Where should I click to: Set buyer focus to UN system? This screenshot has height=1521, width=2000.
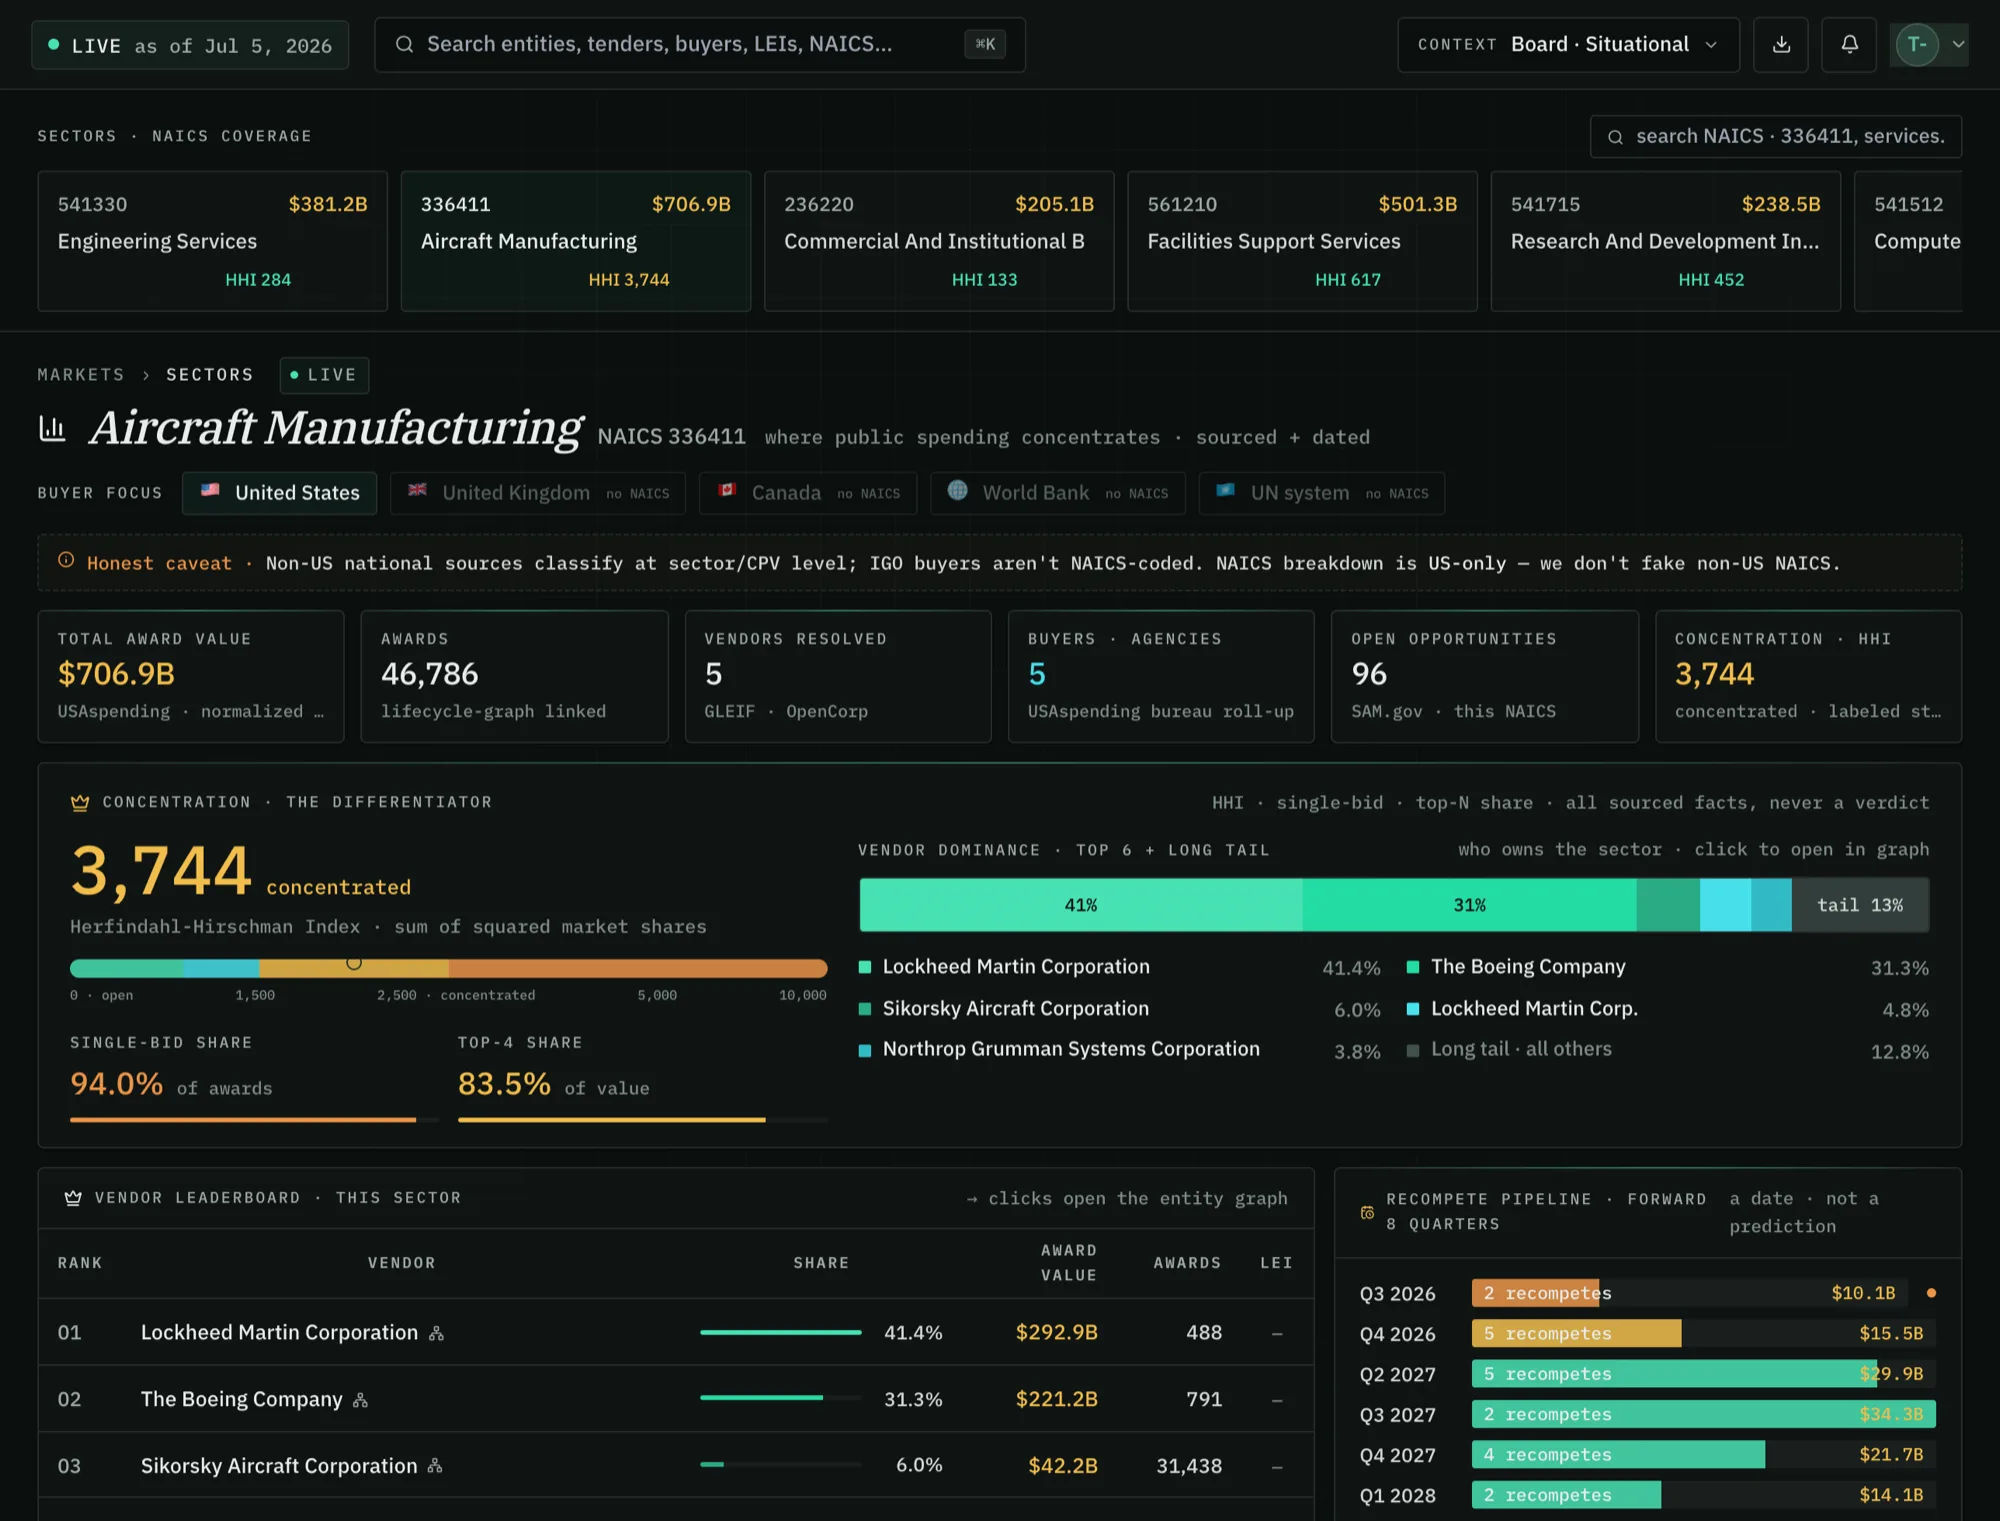(1321, 493)
